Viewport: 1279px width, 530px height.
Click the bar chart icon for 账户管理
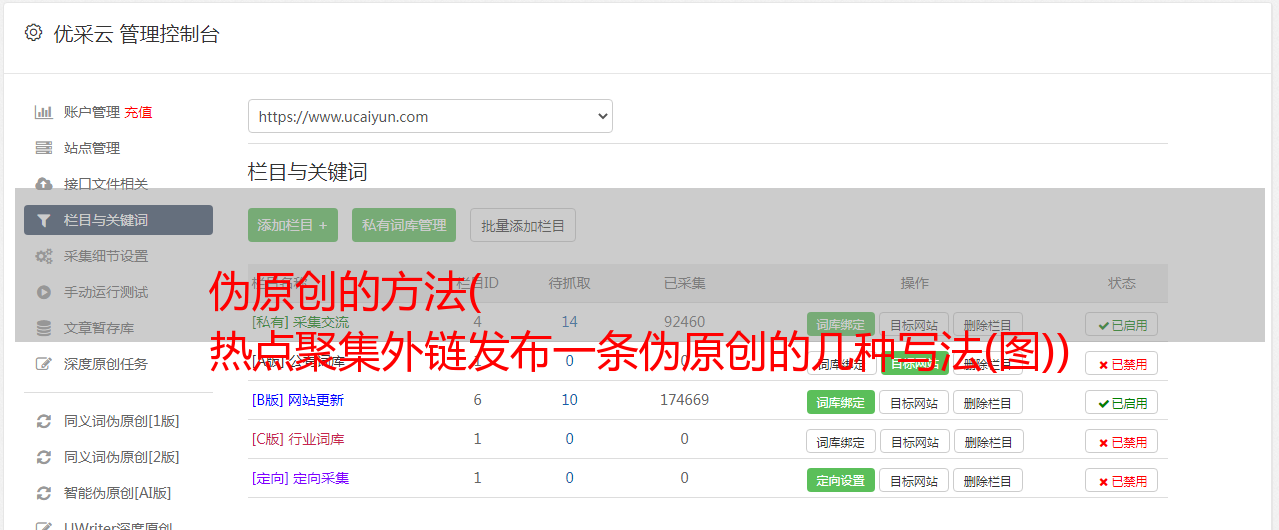44,112
